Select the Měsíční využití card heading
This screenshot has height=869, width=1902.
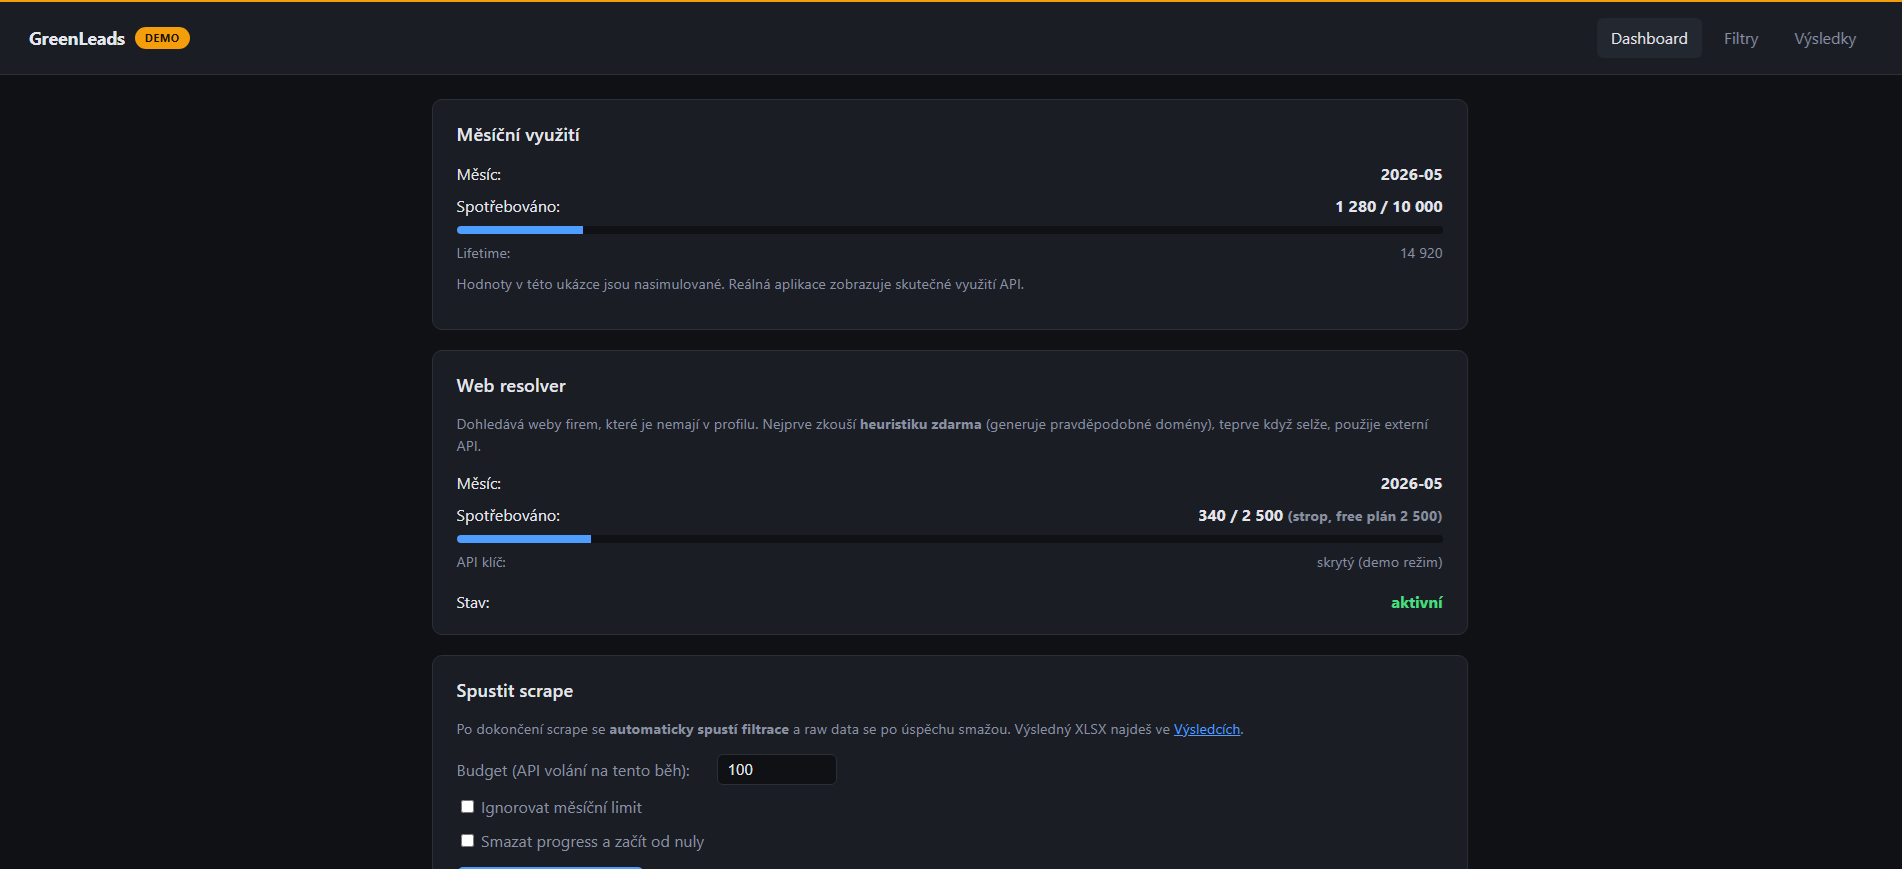click(x=518, y=135)
